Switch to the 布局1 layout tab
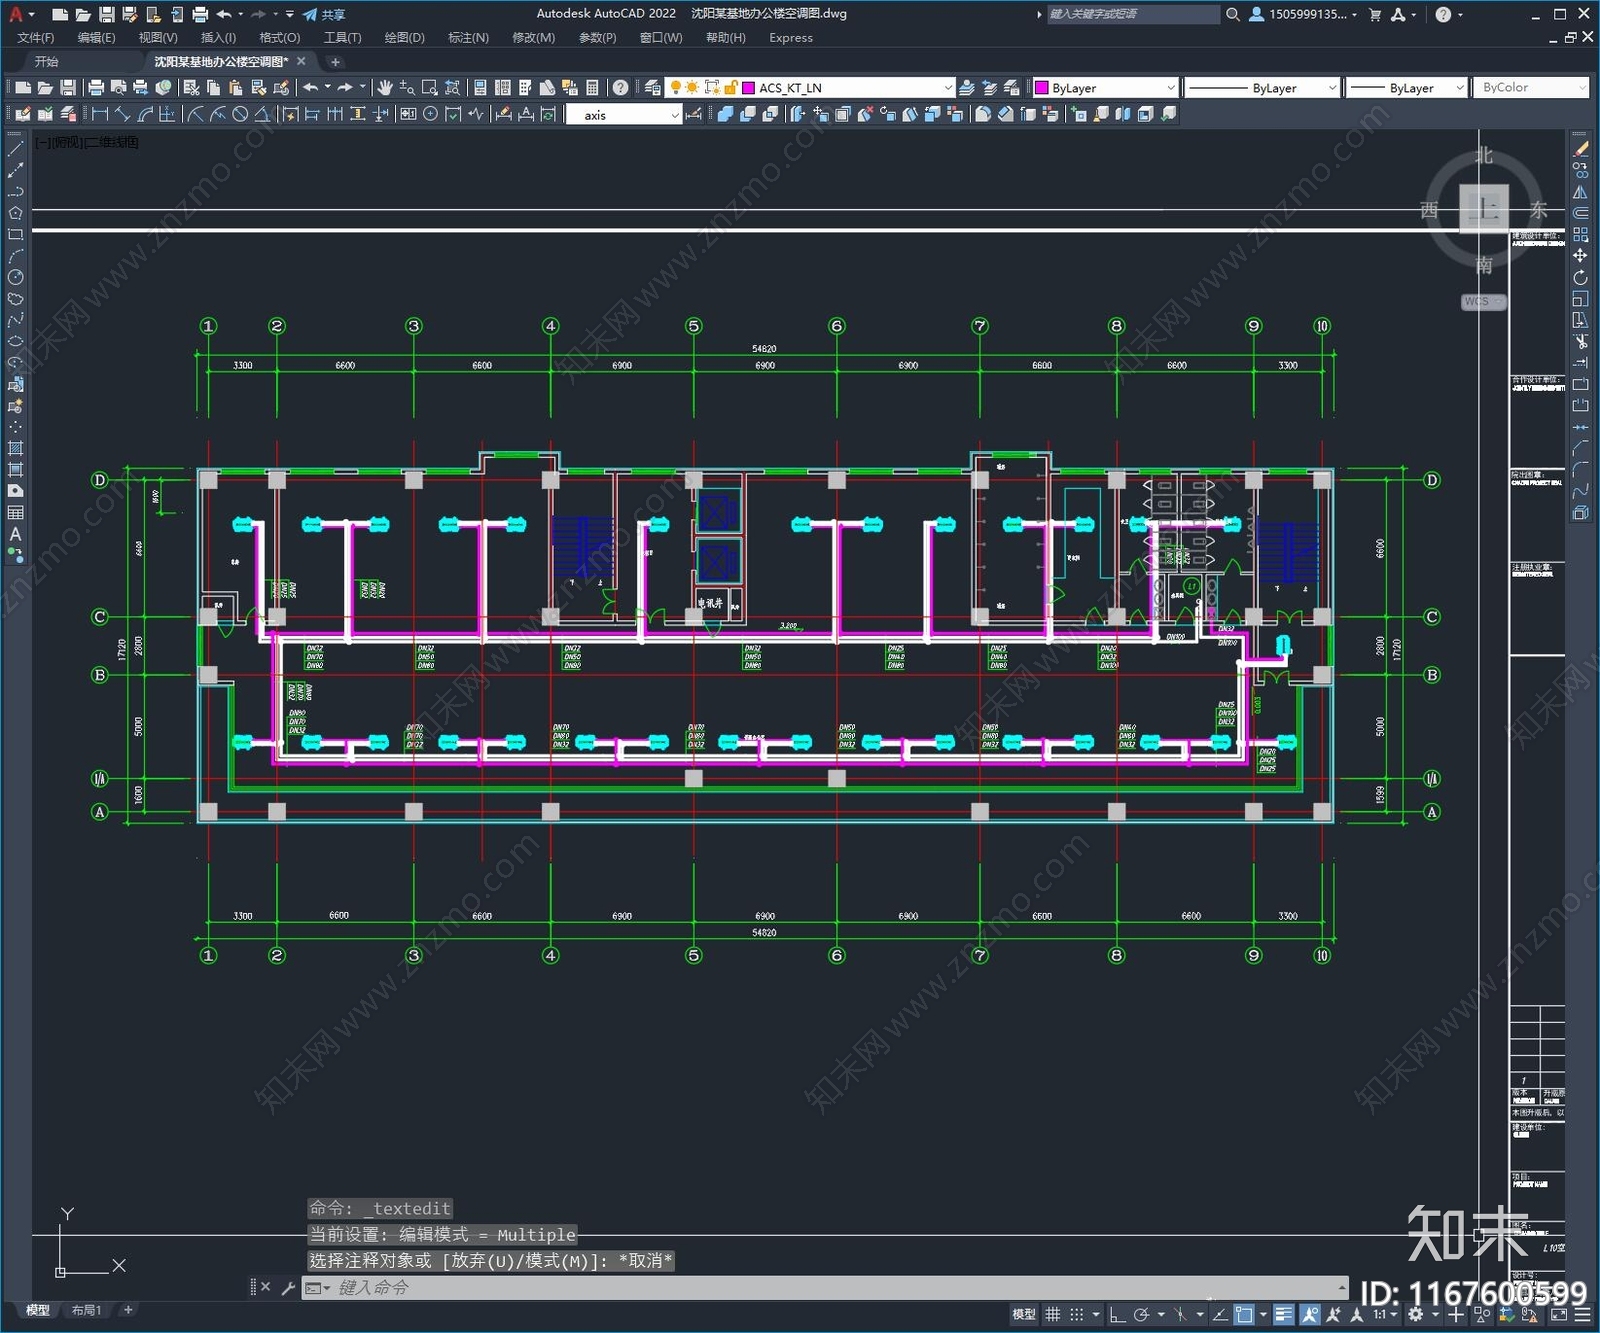Viewport: 1600px width, 1333px height. pyautogui.click(x=86, y=1310)
